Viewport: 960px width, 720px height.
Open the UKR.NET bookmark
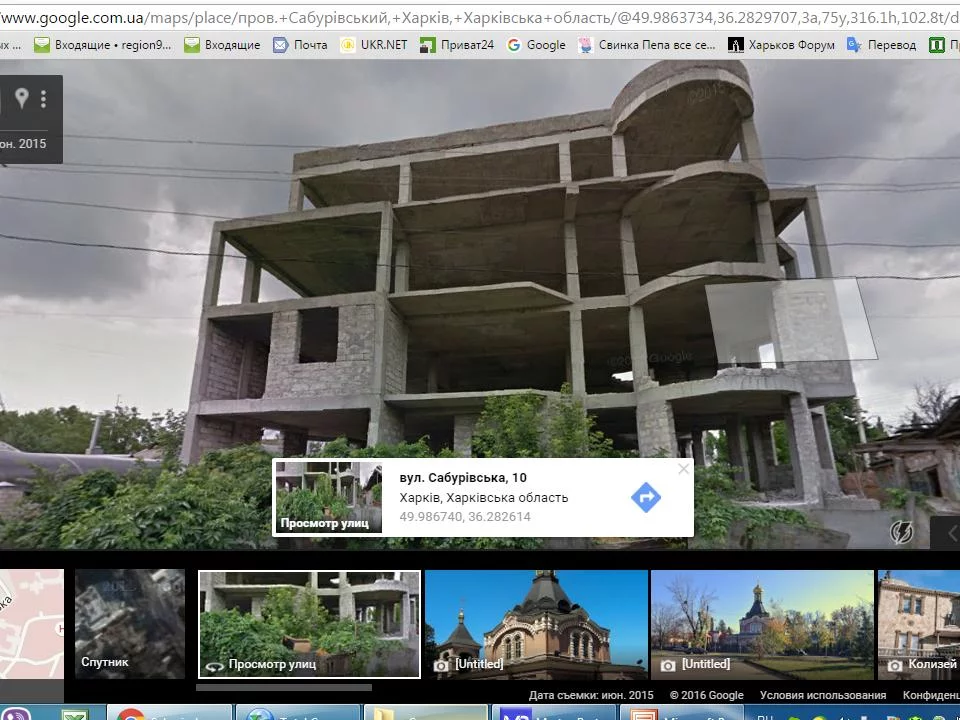[x=373, y=45]
